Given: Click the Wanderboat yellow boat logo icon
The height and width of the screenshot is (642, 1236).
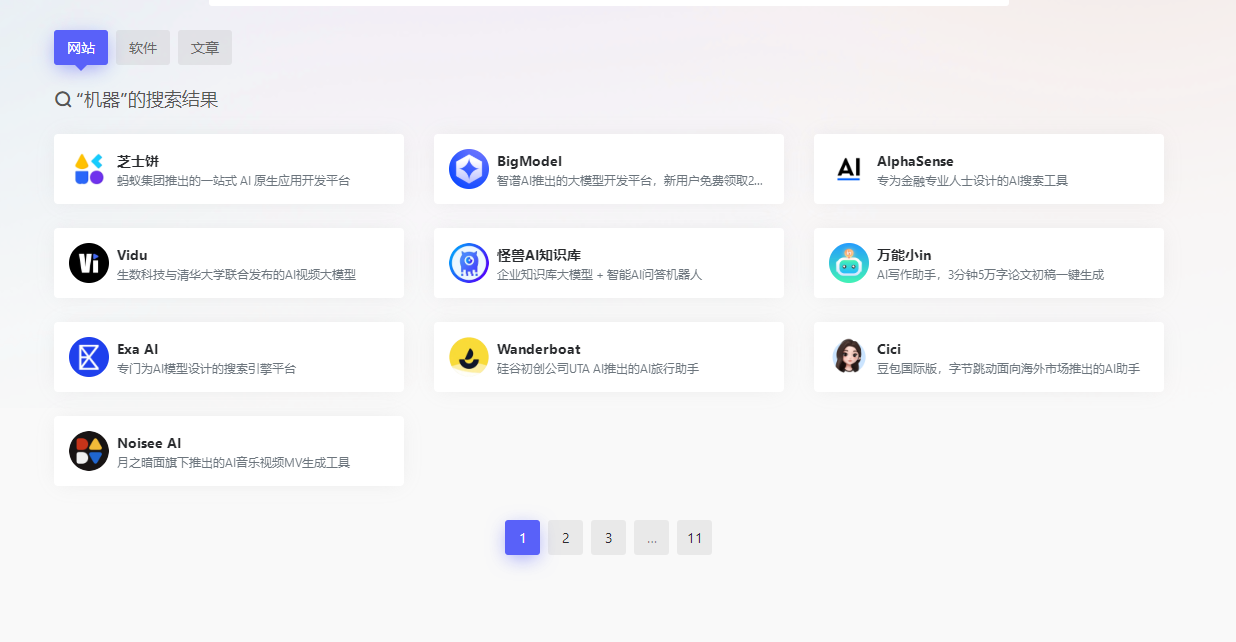Looking at the screenshot, I should point(469,357).
